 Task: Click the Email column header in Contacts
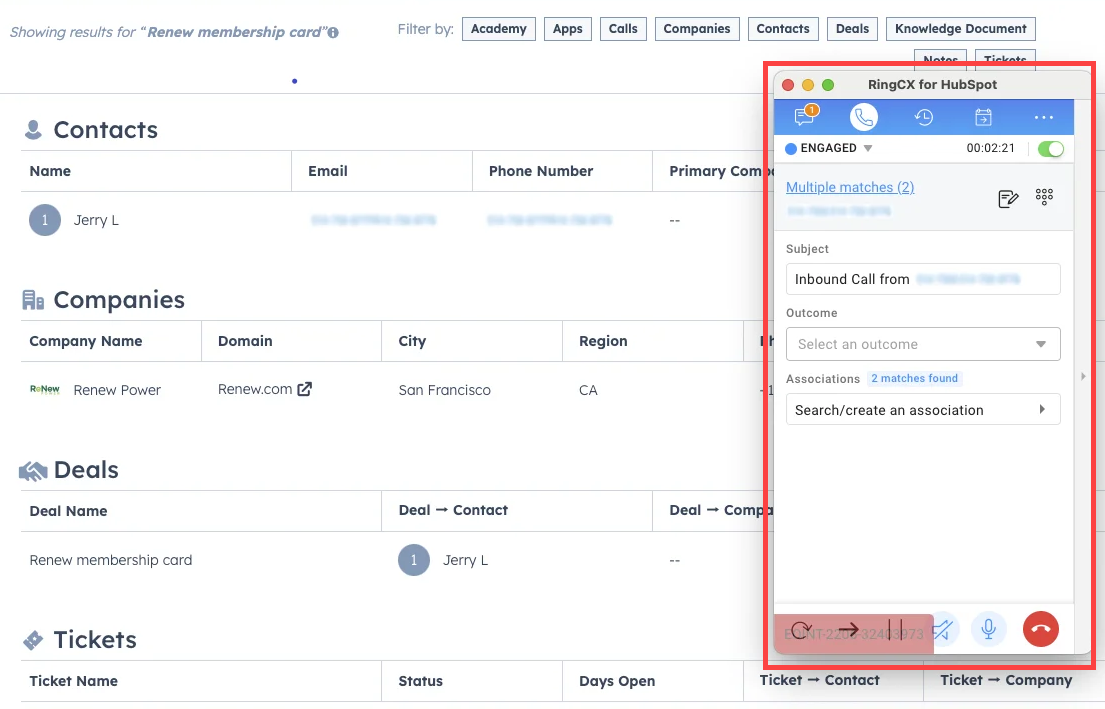coord(328,171)
